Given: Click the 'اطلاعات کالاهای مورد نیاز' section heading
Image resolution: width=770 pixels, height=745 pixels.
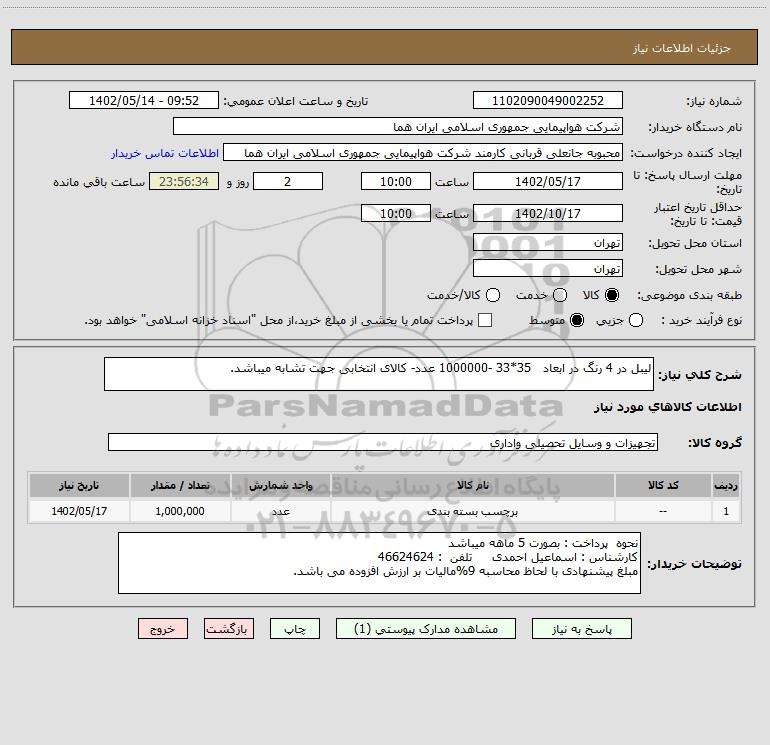Looking at the screenshot, I should (668, 407).
